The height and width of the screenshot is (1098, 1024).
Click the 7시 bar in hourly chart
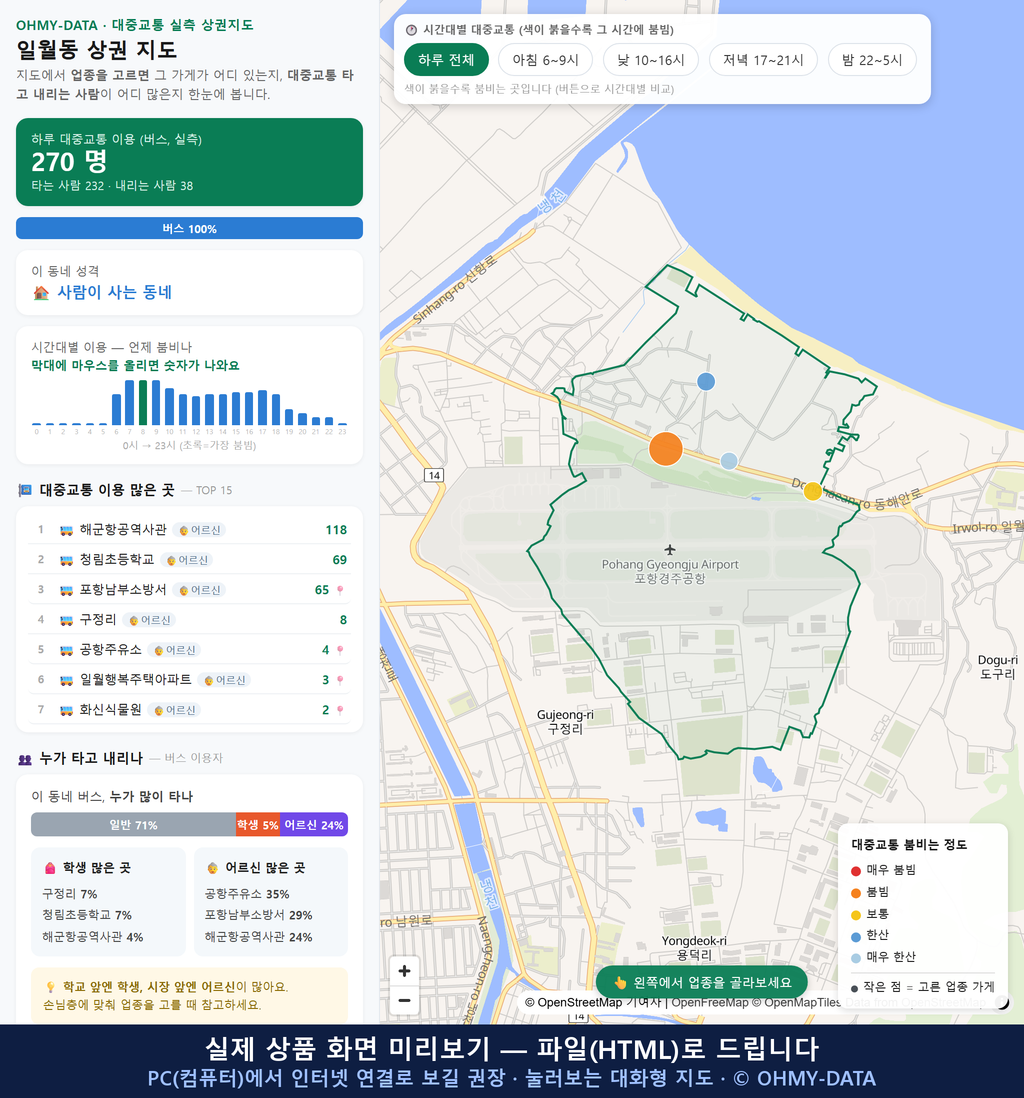(x=130, y=403)
